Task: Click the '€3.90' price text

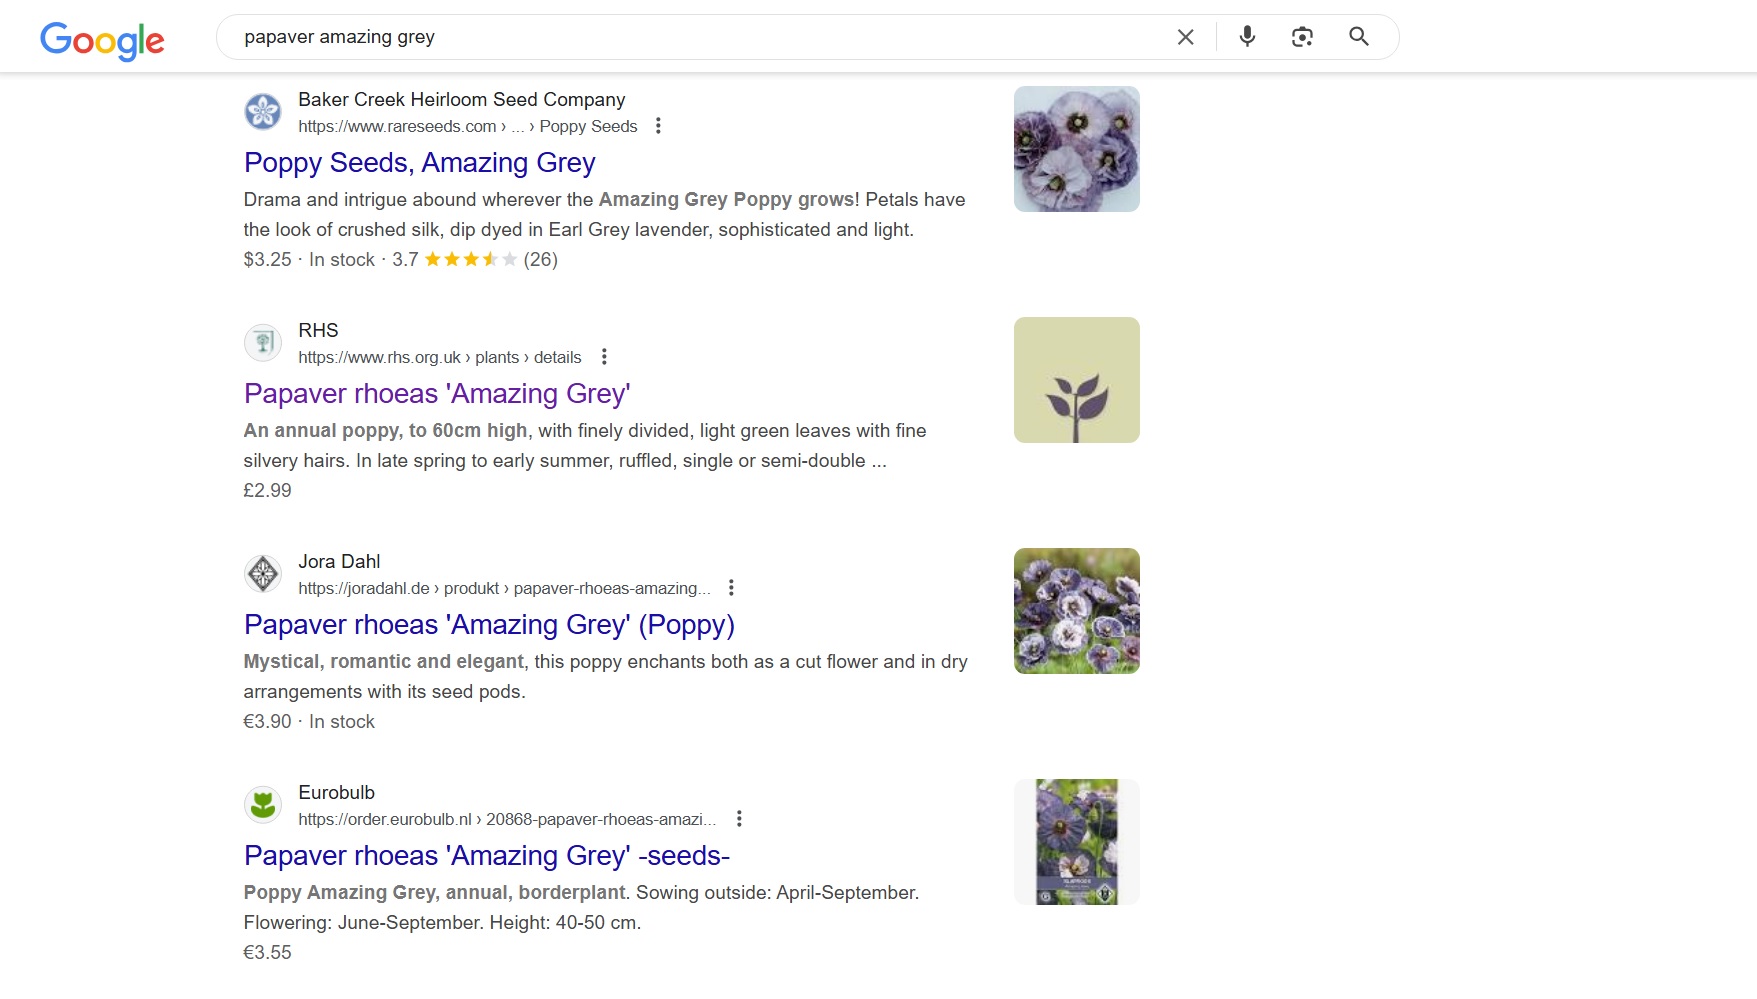Action: click(267, 721)
